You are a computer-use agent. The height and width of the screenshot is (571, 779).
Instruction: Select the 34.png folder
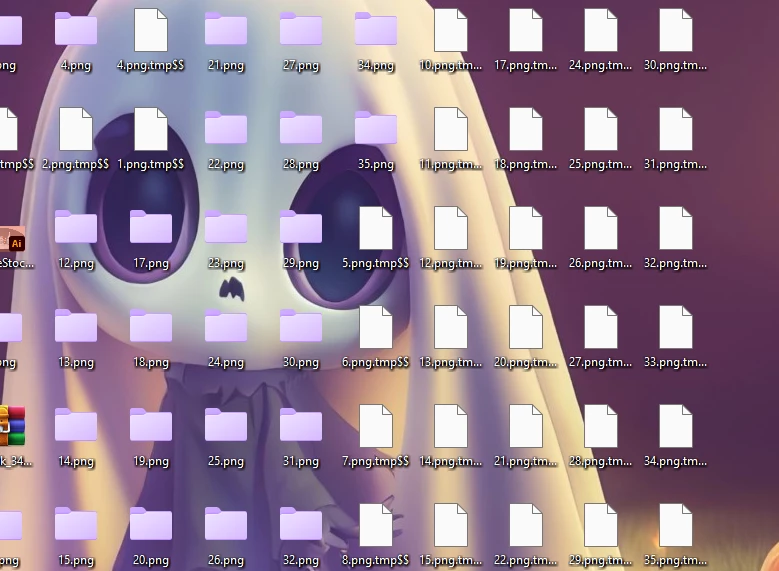[376, 29]
